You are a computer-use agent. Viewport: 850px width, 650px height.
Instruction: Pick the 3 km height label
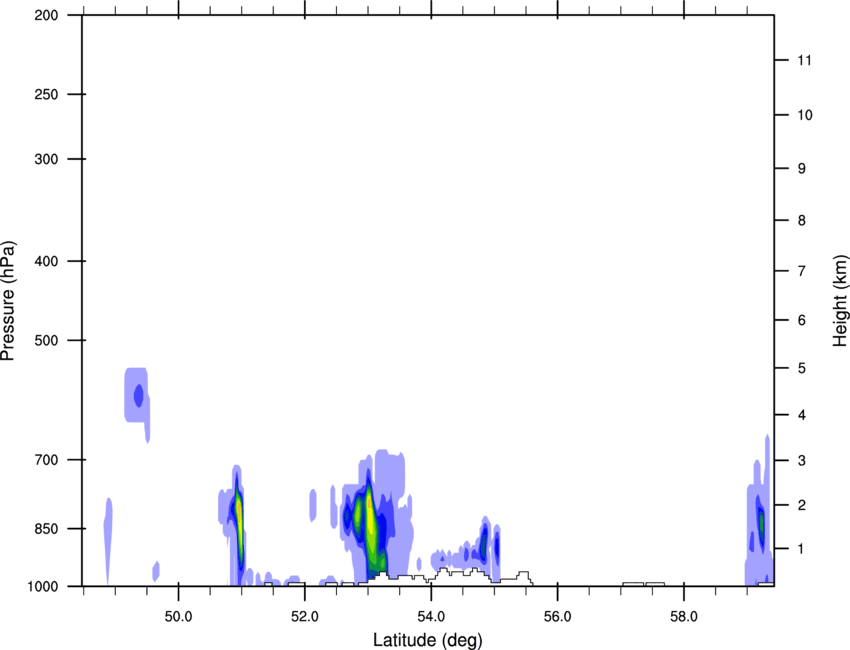pyautogui.click(x=802, y=461)
